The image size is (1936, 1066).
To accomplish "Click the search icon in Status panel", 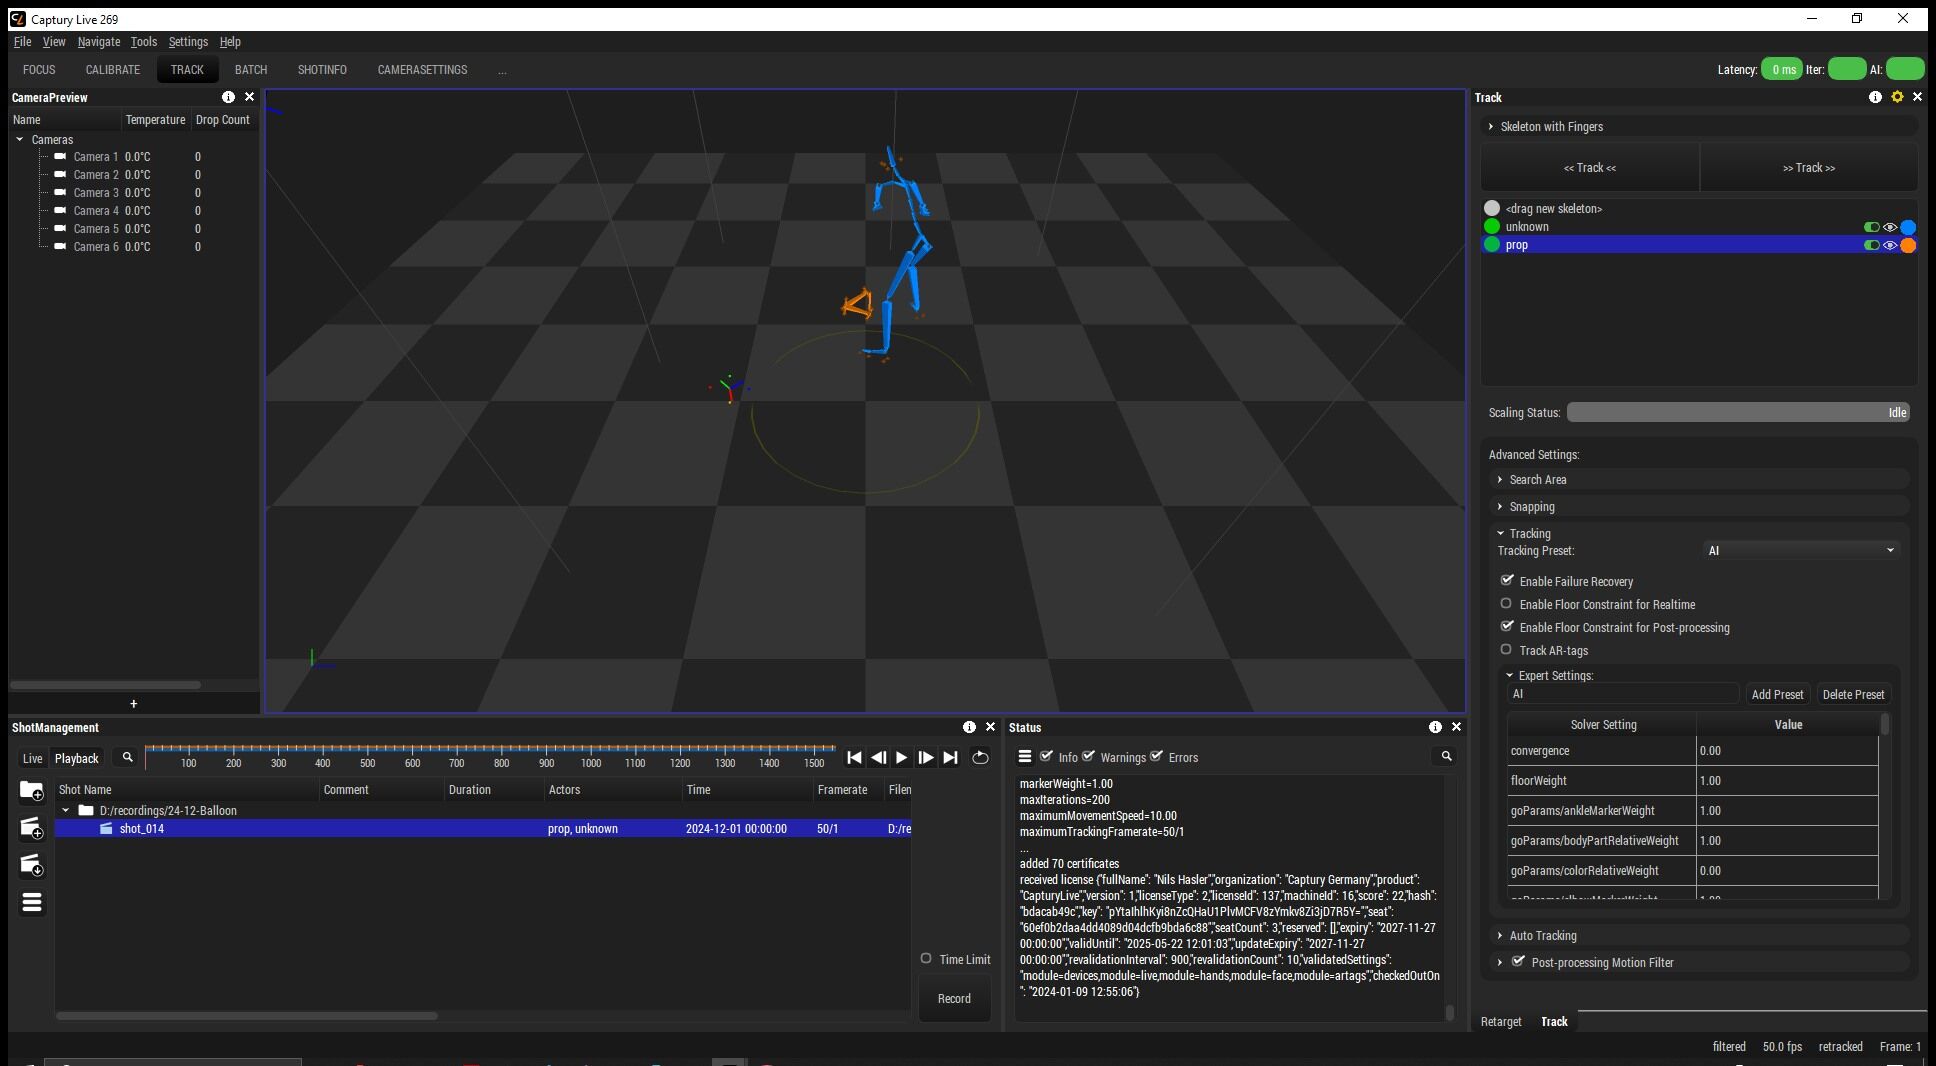I will (x=1446, y=757).
